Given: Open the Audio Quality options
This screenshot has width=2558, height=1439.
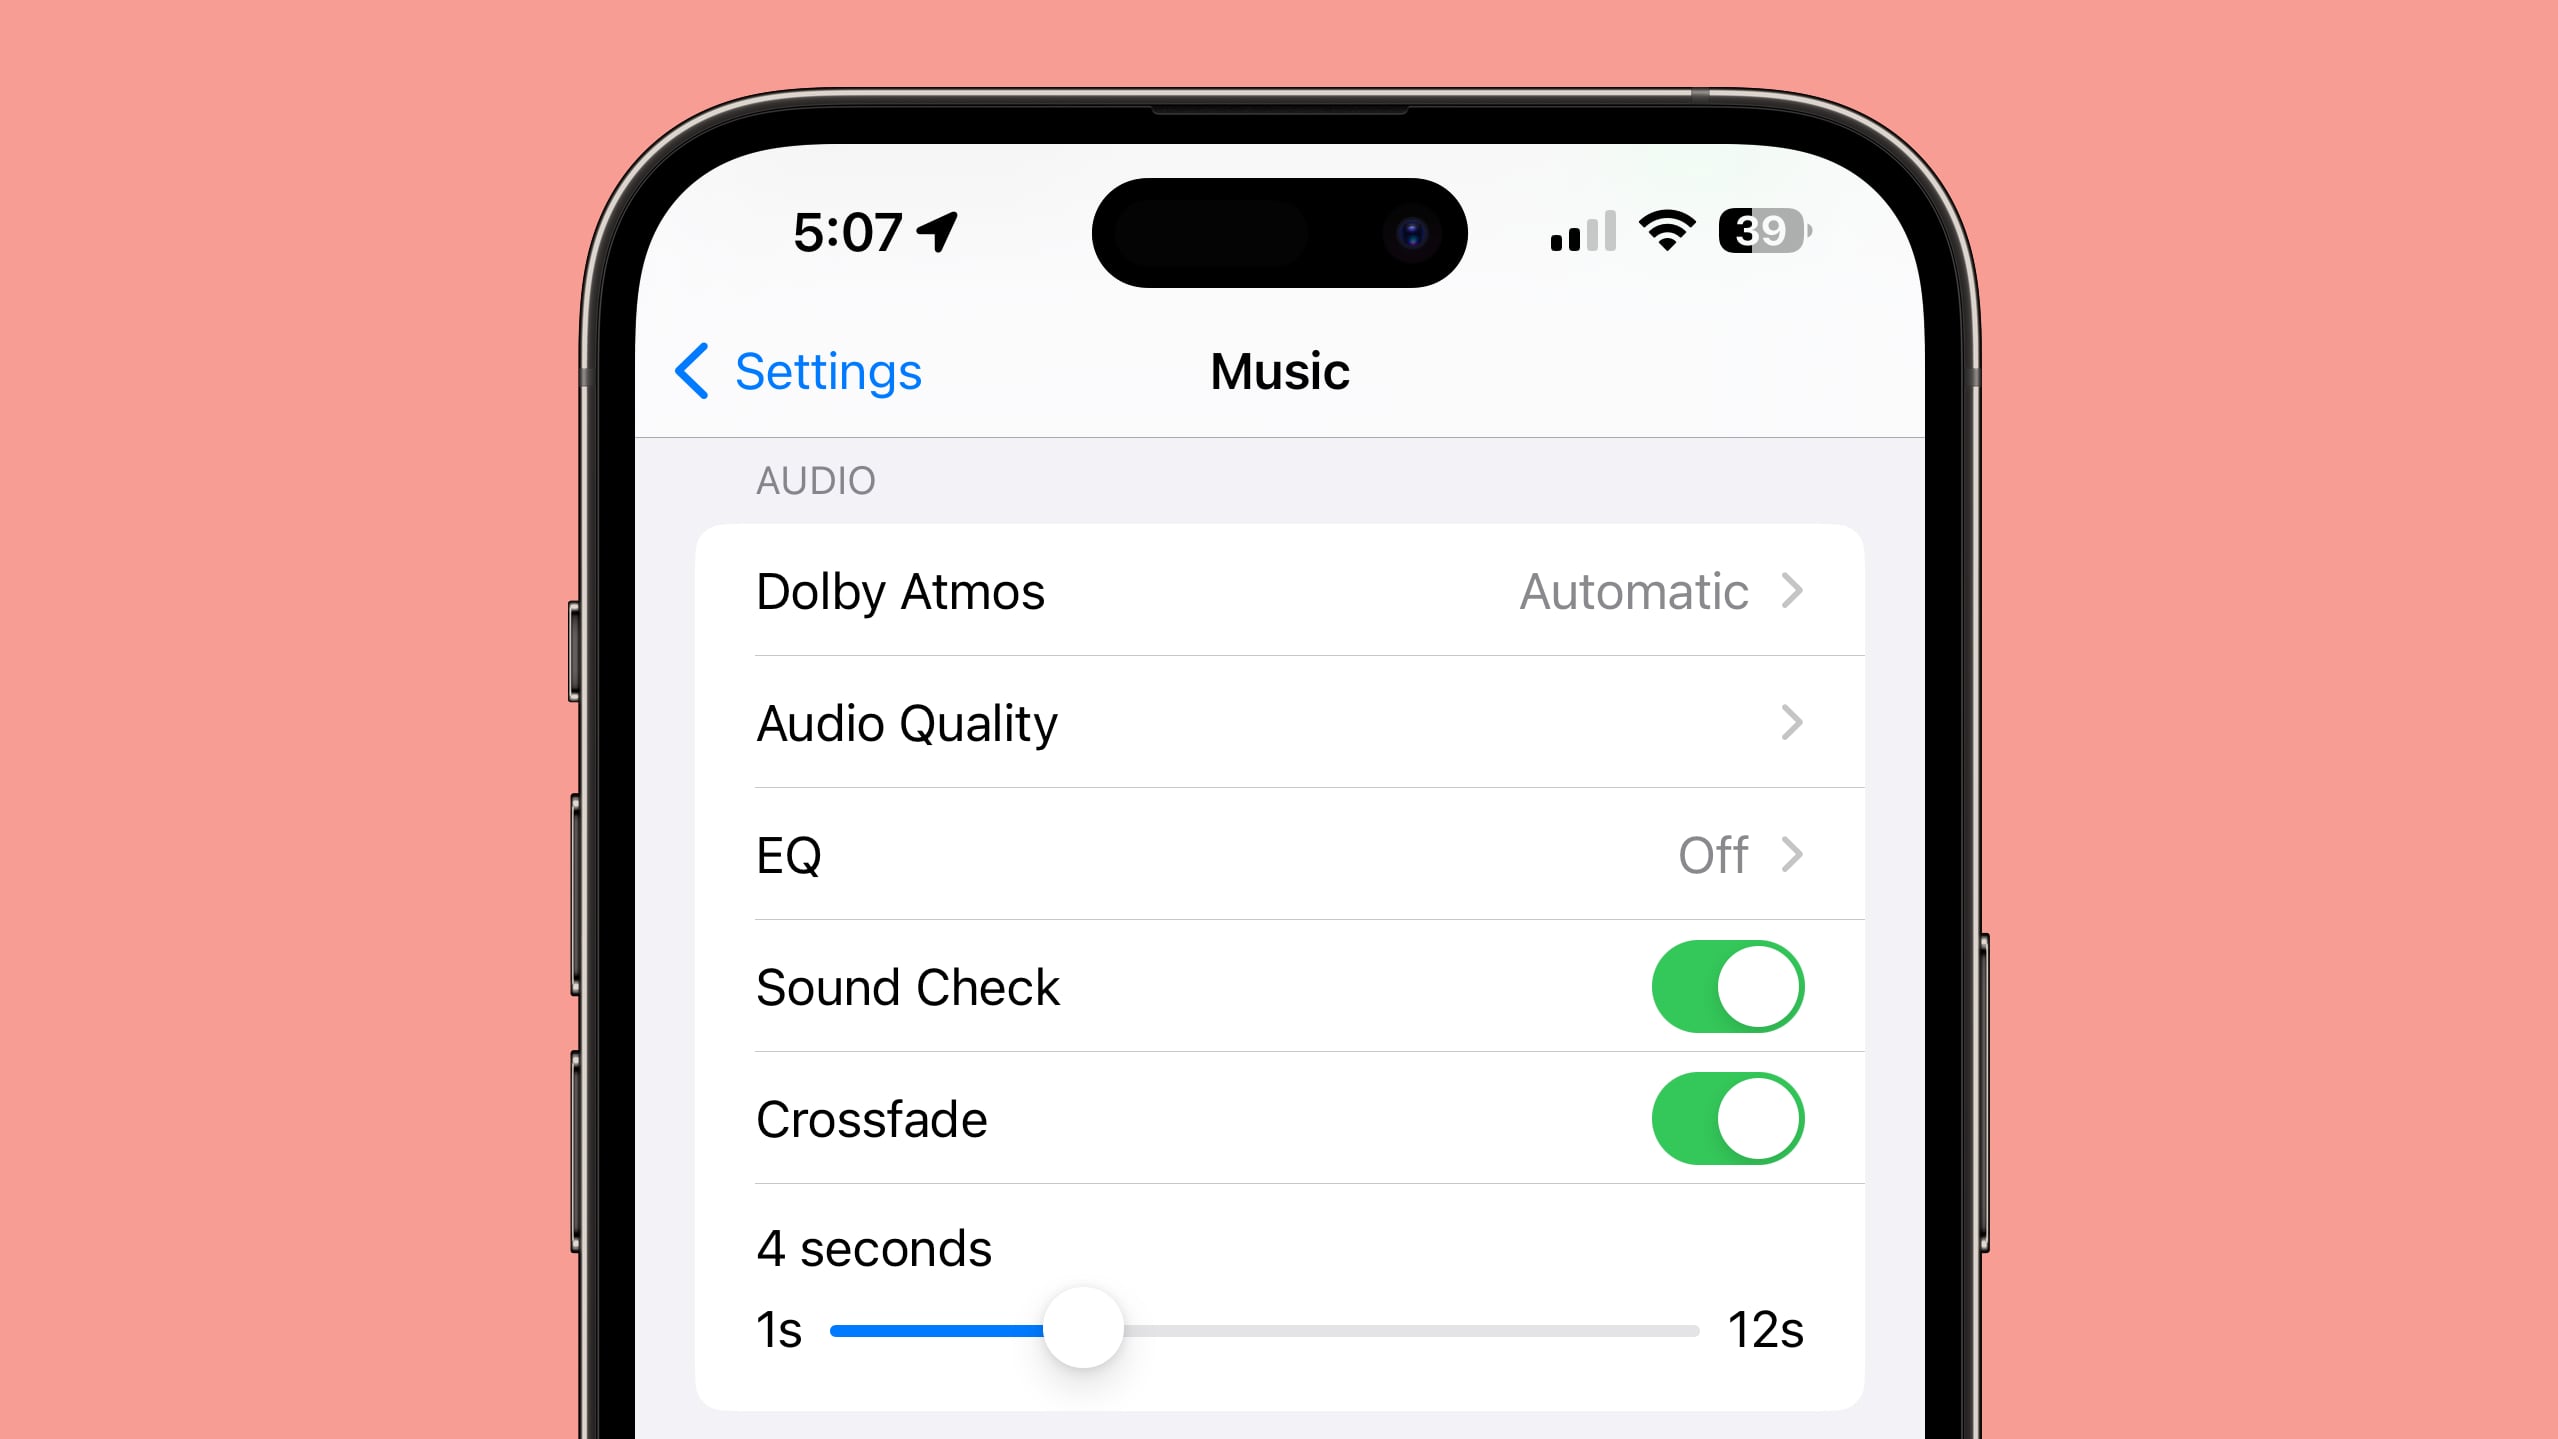Looking at the screenshot, I should [x=1279, y=722].
